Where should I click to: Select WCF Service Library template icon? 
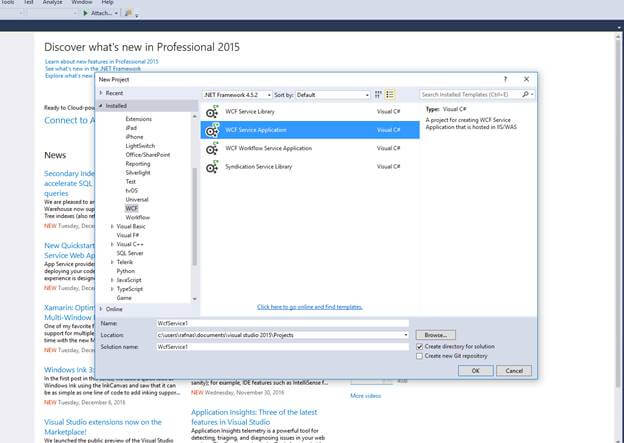pos(212,112)
